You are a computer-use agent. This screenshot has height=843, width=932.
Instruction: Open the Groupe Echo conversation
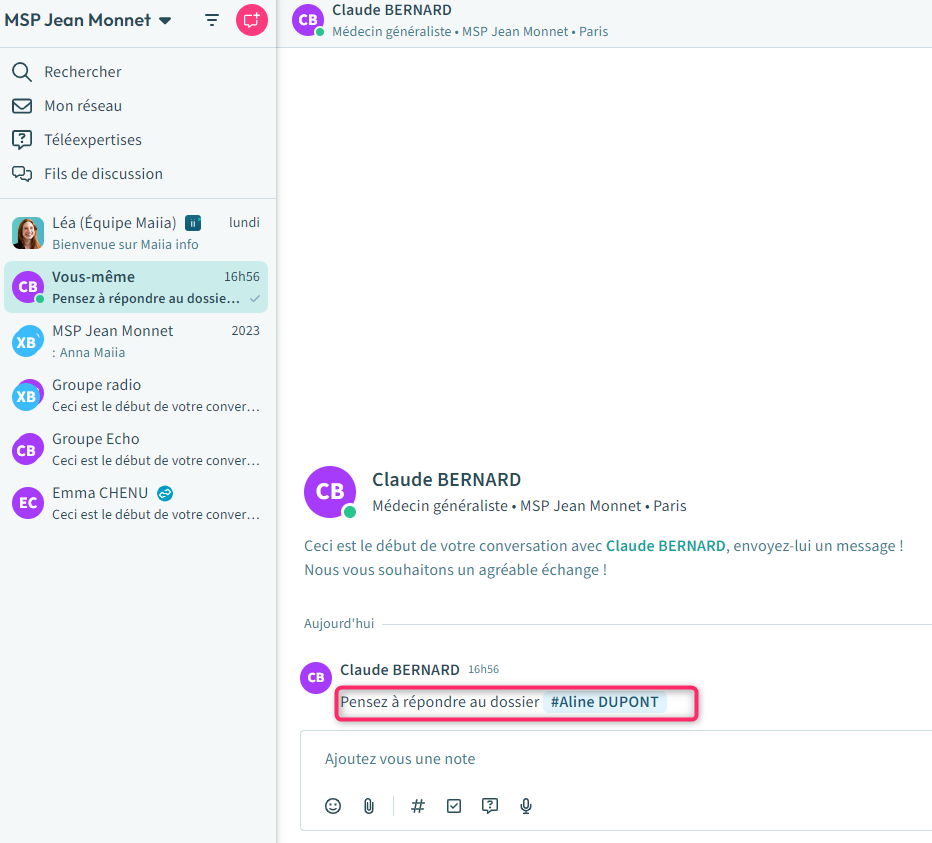pos(136,449)
